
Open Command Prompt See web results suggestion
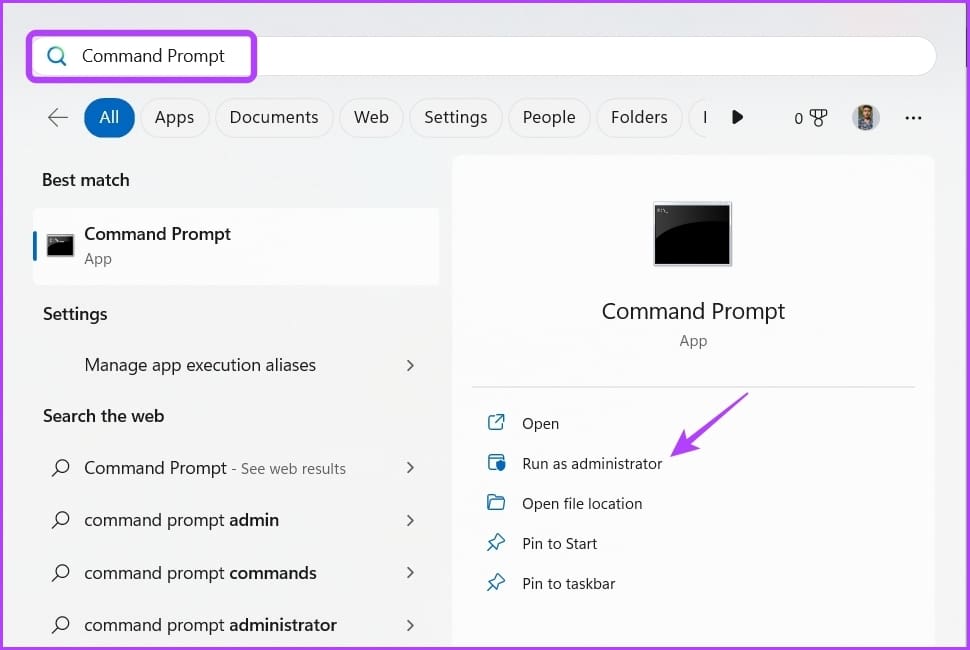[x=232, y=468]
